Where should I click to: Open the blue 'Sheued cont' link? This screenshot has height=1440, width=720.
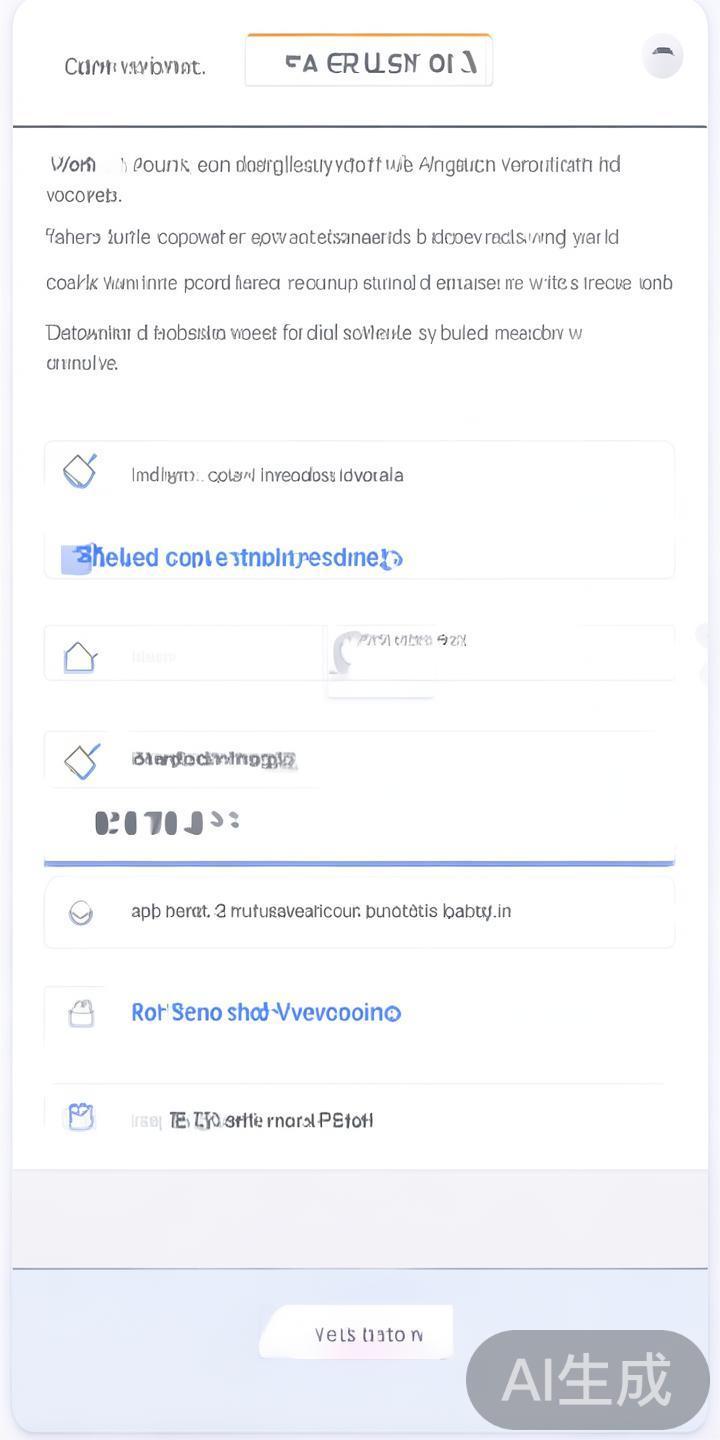(240, 558)
